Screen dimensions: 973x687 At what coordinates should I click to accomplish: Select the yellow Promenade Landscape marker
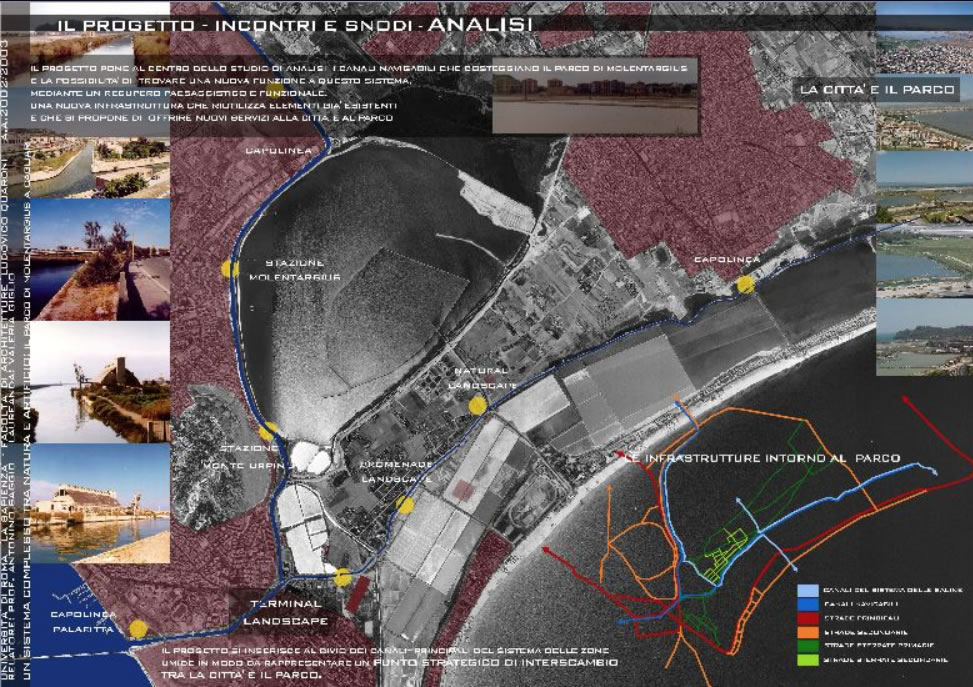(405, 505)
